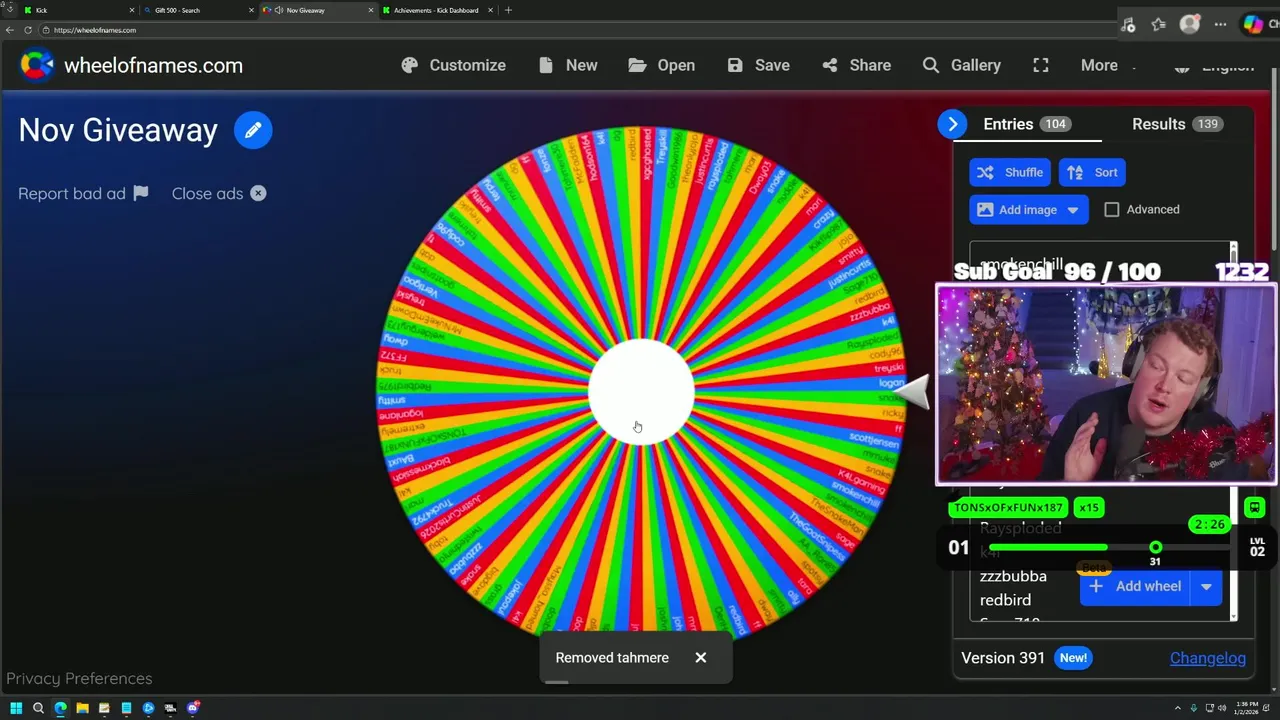Click the green progress bar marker at 31
Screen dimensions: 1280x720
1156,547
